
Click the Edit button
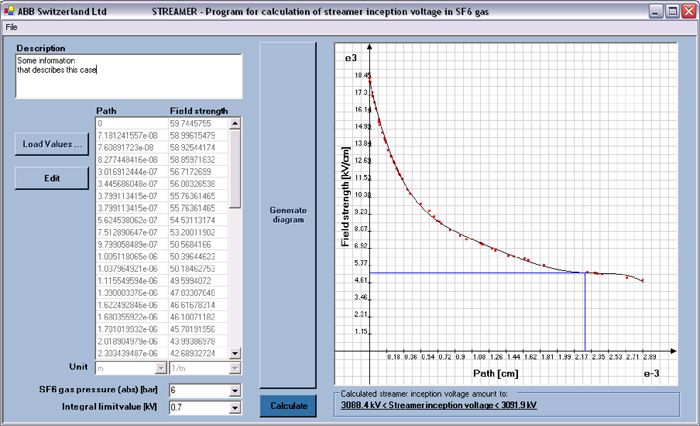[x=52, y=178]
